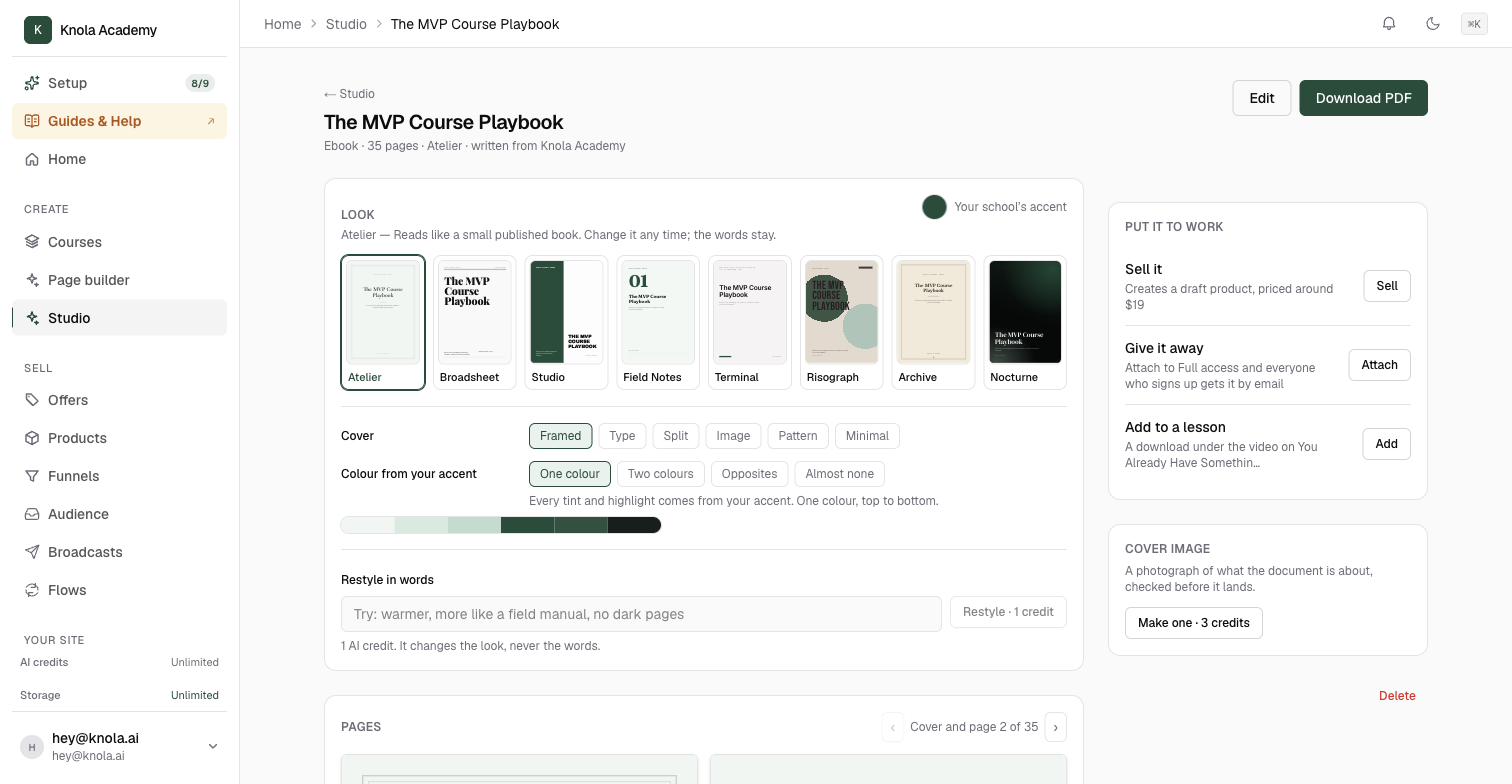Click the Courses stack icon

click(32, 242)
